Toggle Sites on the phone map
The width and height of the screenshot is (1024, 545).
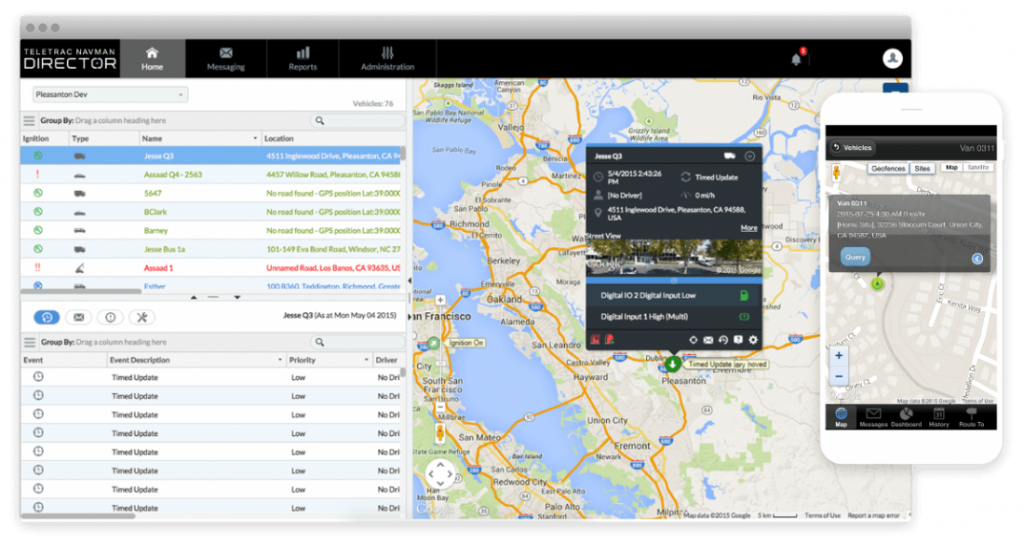coord(923,168)
